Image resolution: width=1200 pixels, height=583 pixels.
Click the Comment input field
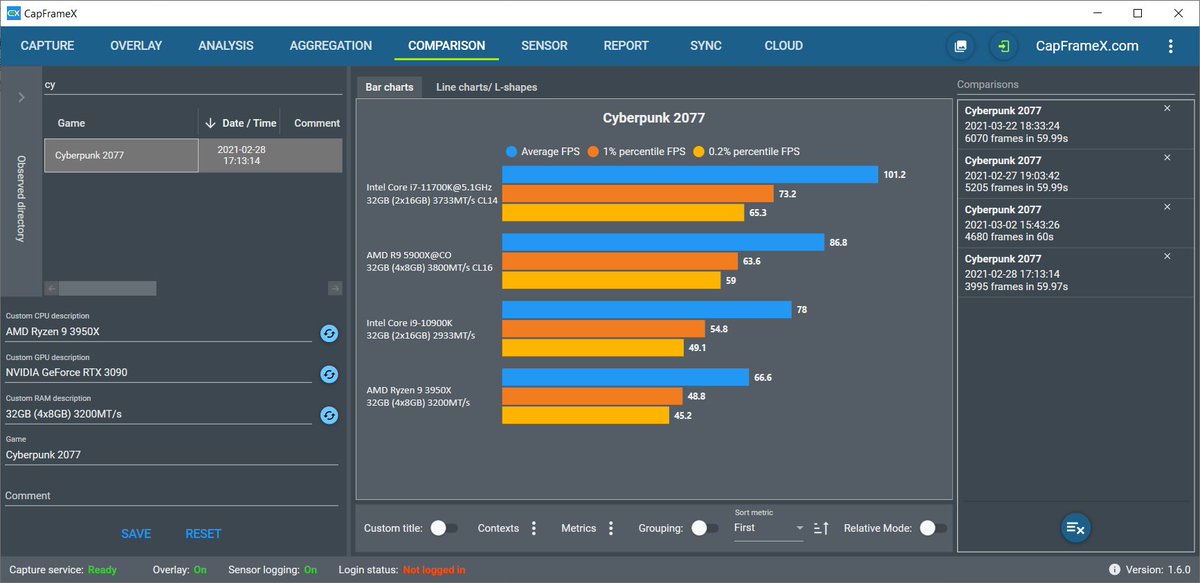174,496
